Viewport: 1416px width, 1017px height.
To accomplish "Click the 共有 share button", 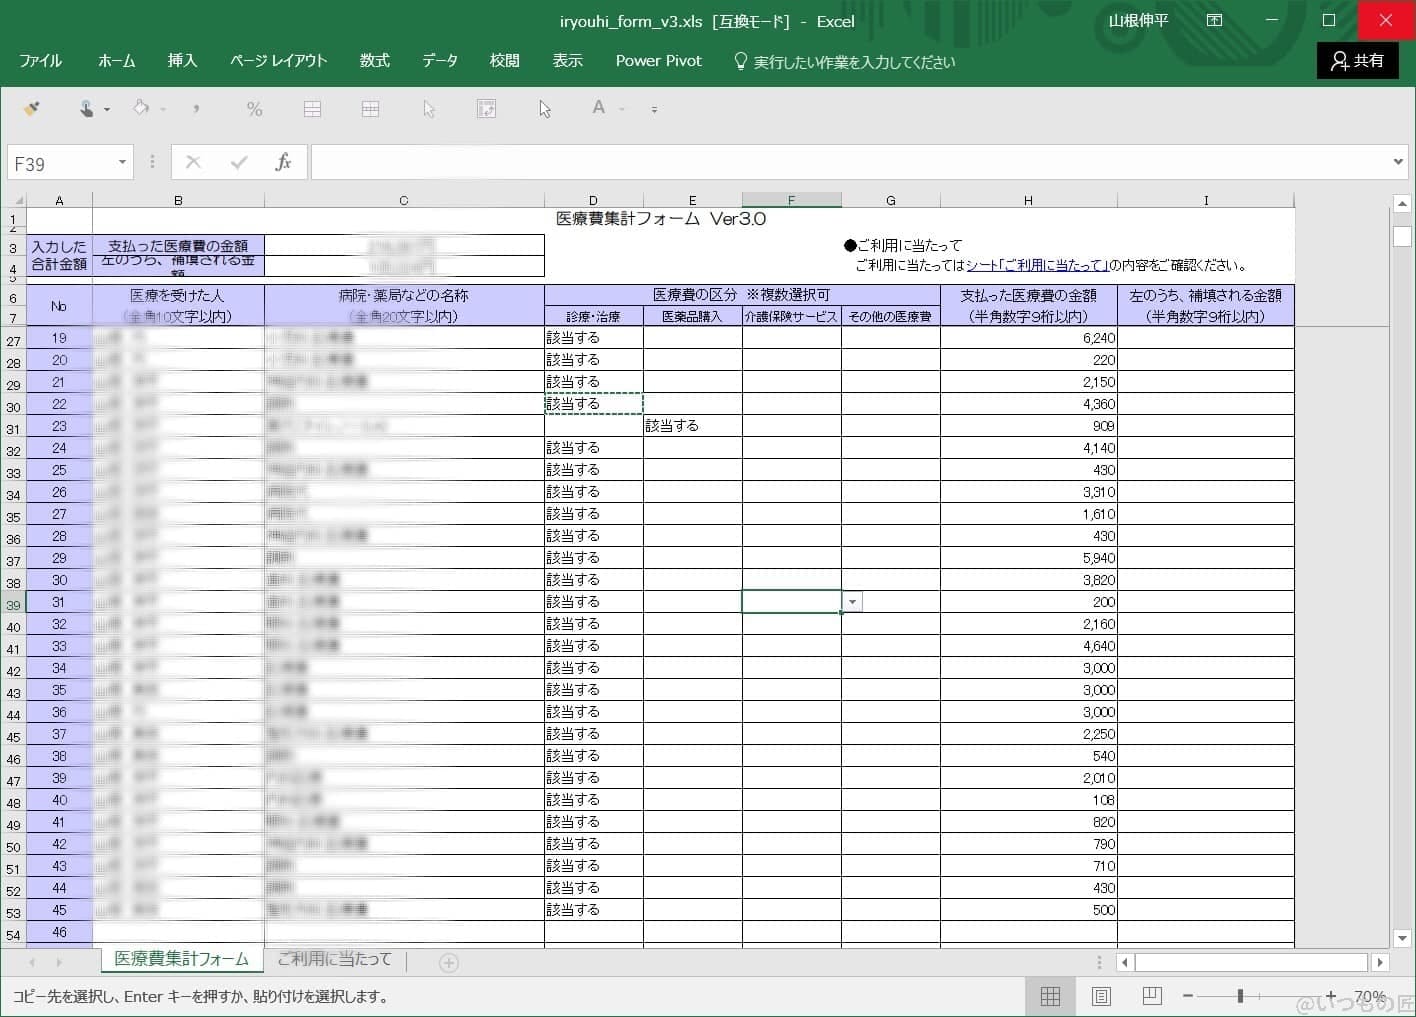I will pos(1357,61).
